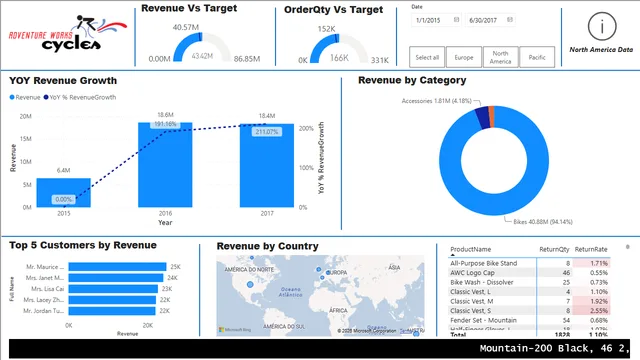Viewport: 640px width, 360px height.
Task: Select Mr. Jordan Tu customer bar
Action: click(x=112, y=311)
